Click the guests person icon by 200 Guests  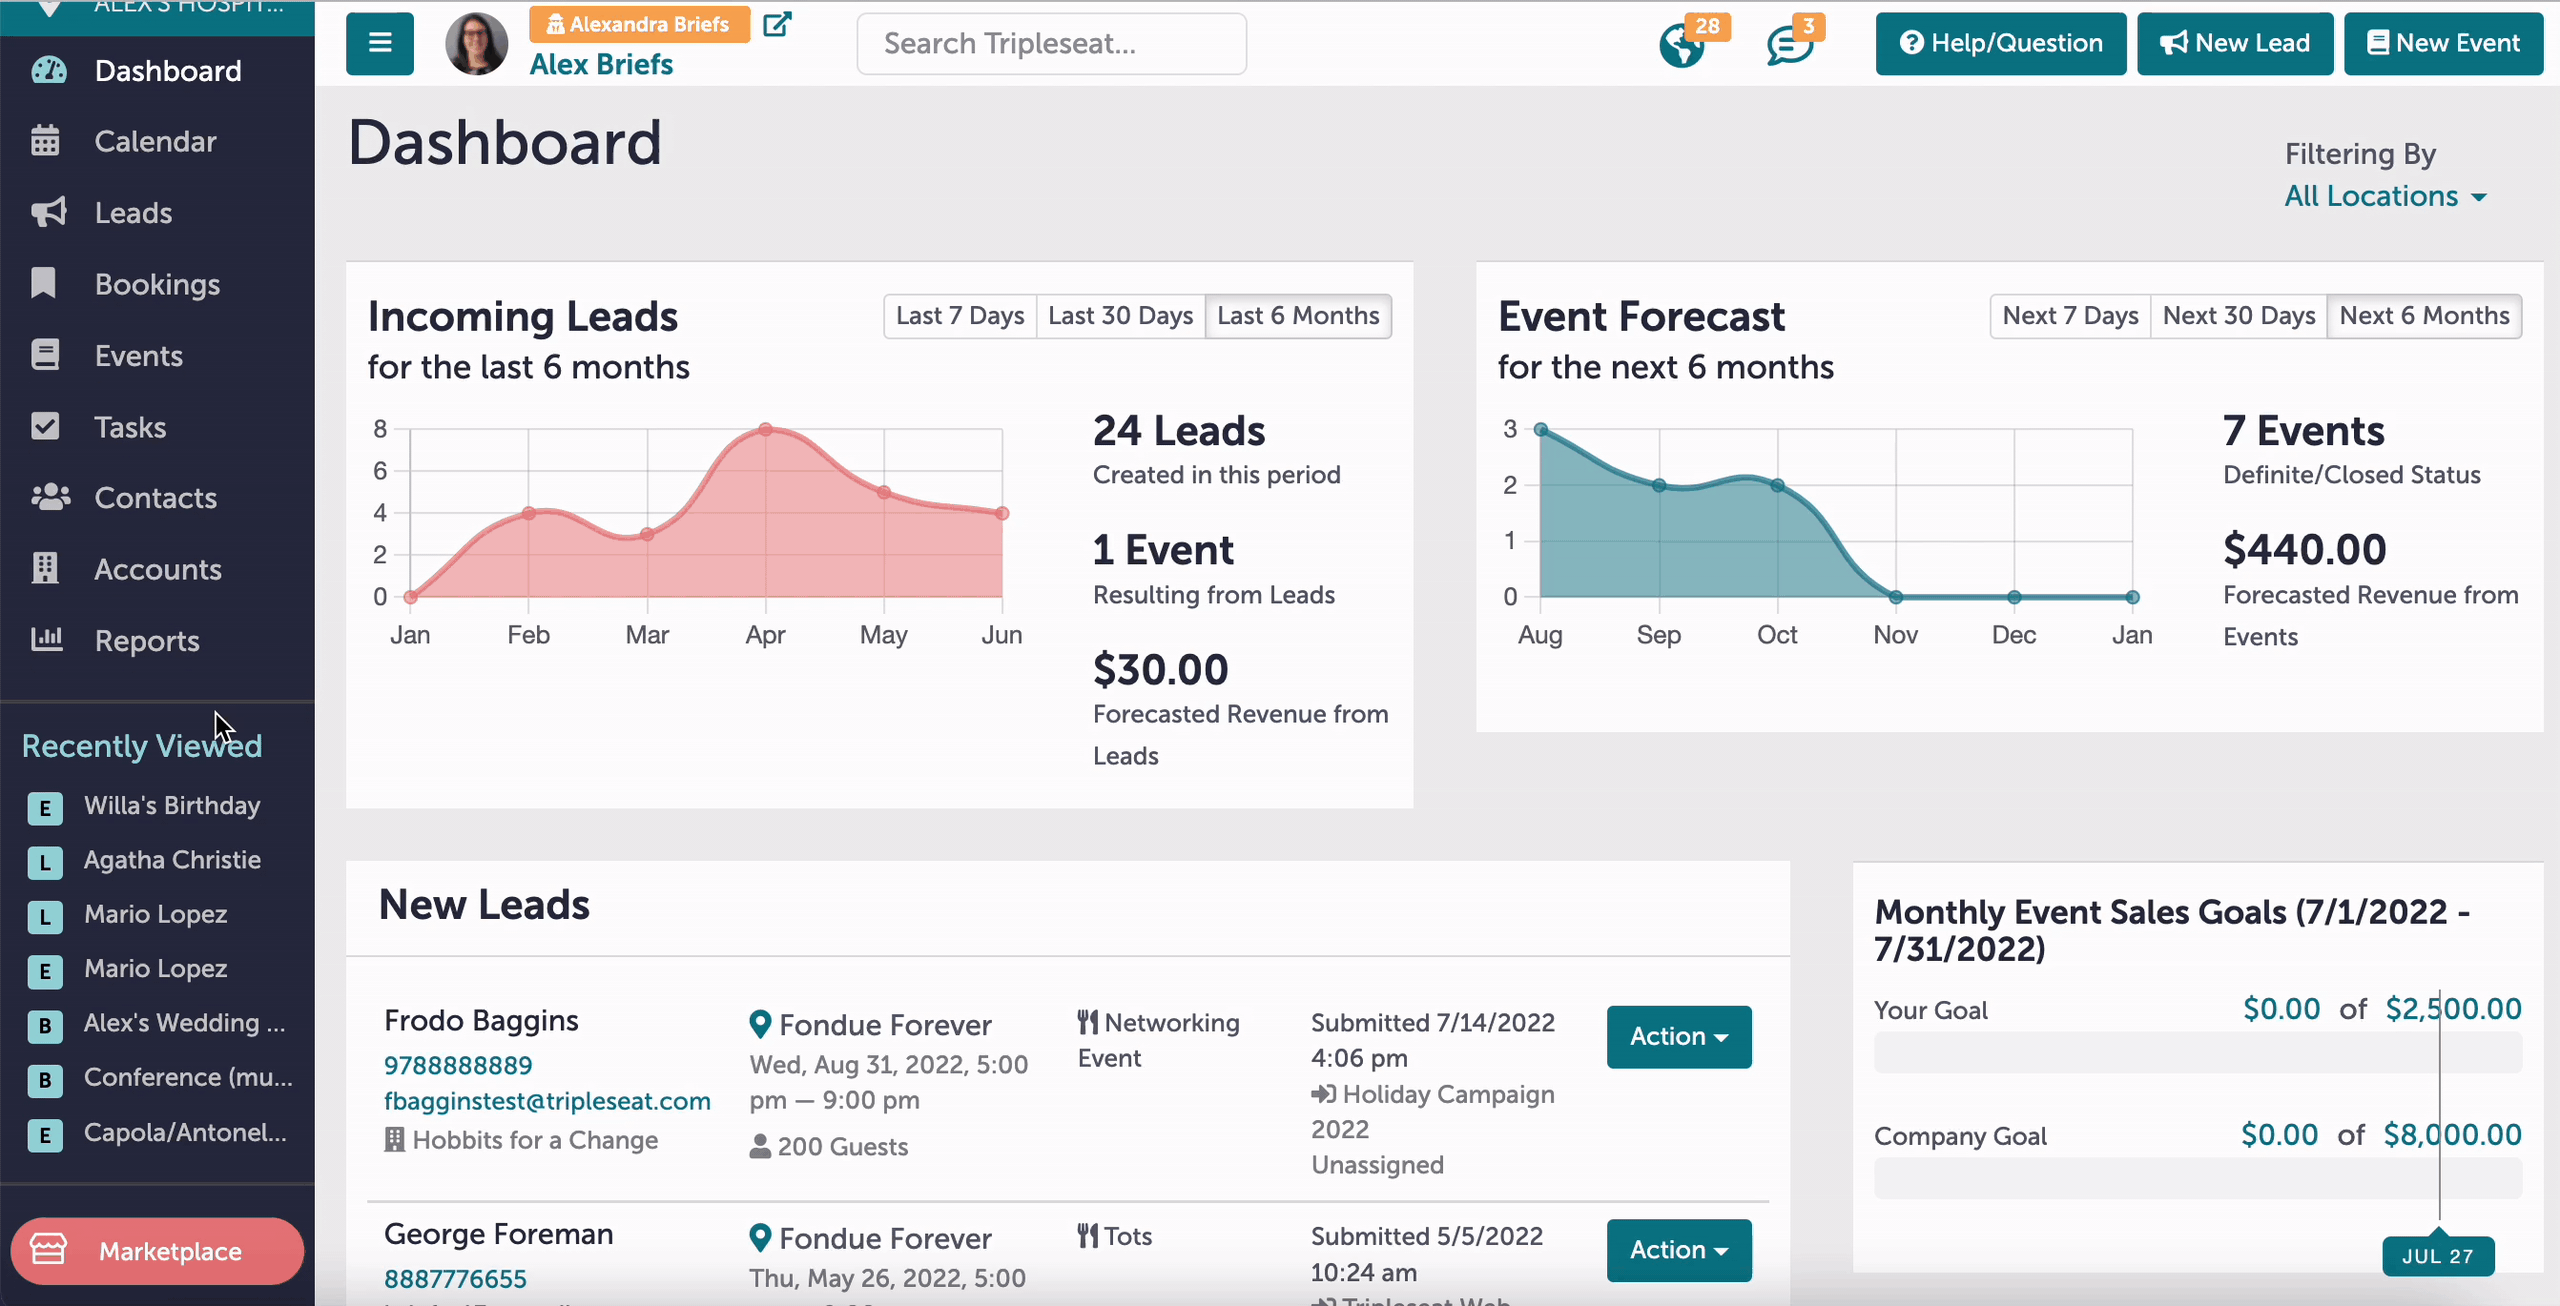tap(760, 1146)
